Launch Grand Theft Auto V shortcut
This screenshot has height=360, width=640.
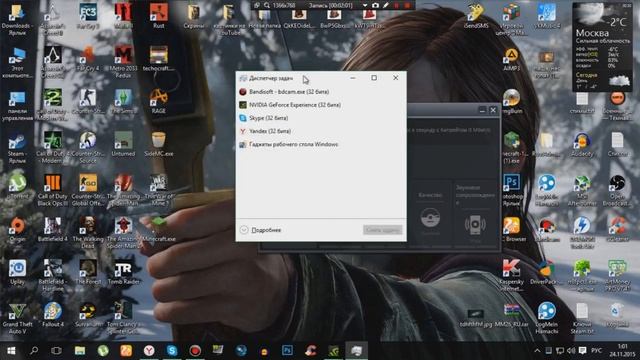pyautogui.click(x=17, y=318)
